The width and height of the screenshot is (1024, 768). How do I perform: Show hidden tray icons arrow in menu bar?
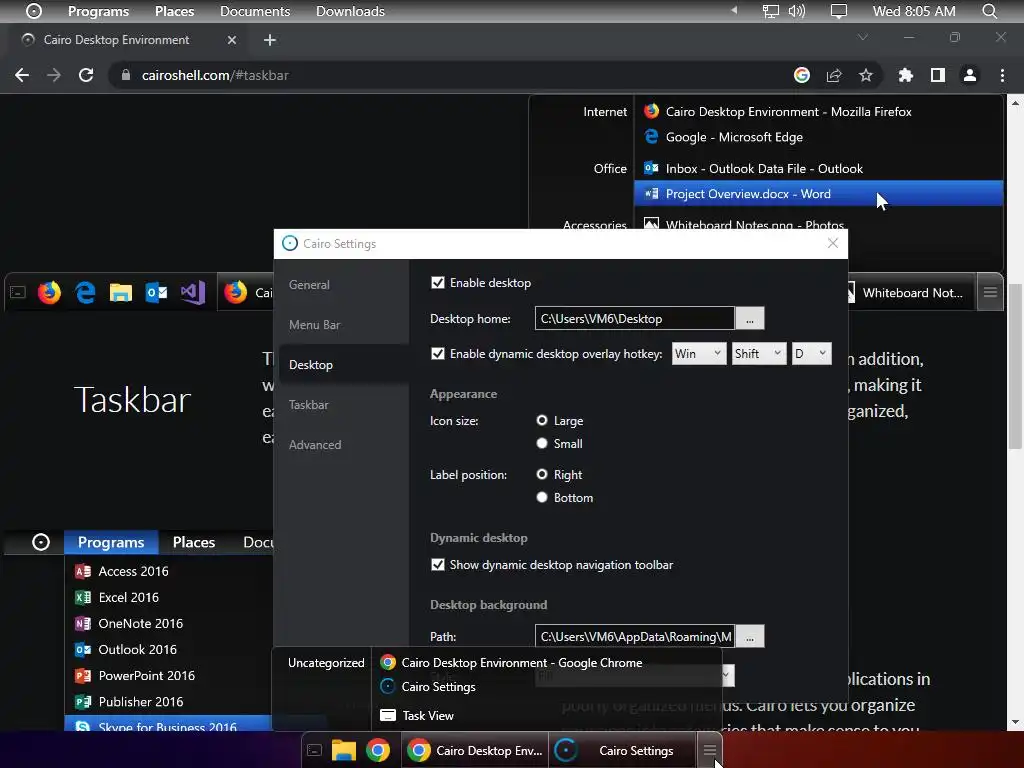734,11
